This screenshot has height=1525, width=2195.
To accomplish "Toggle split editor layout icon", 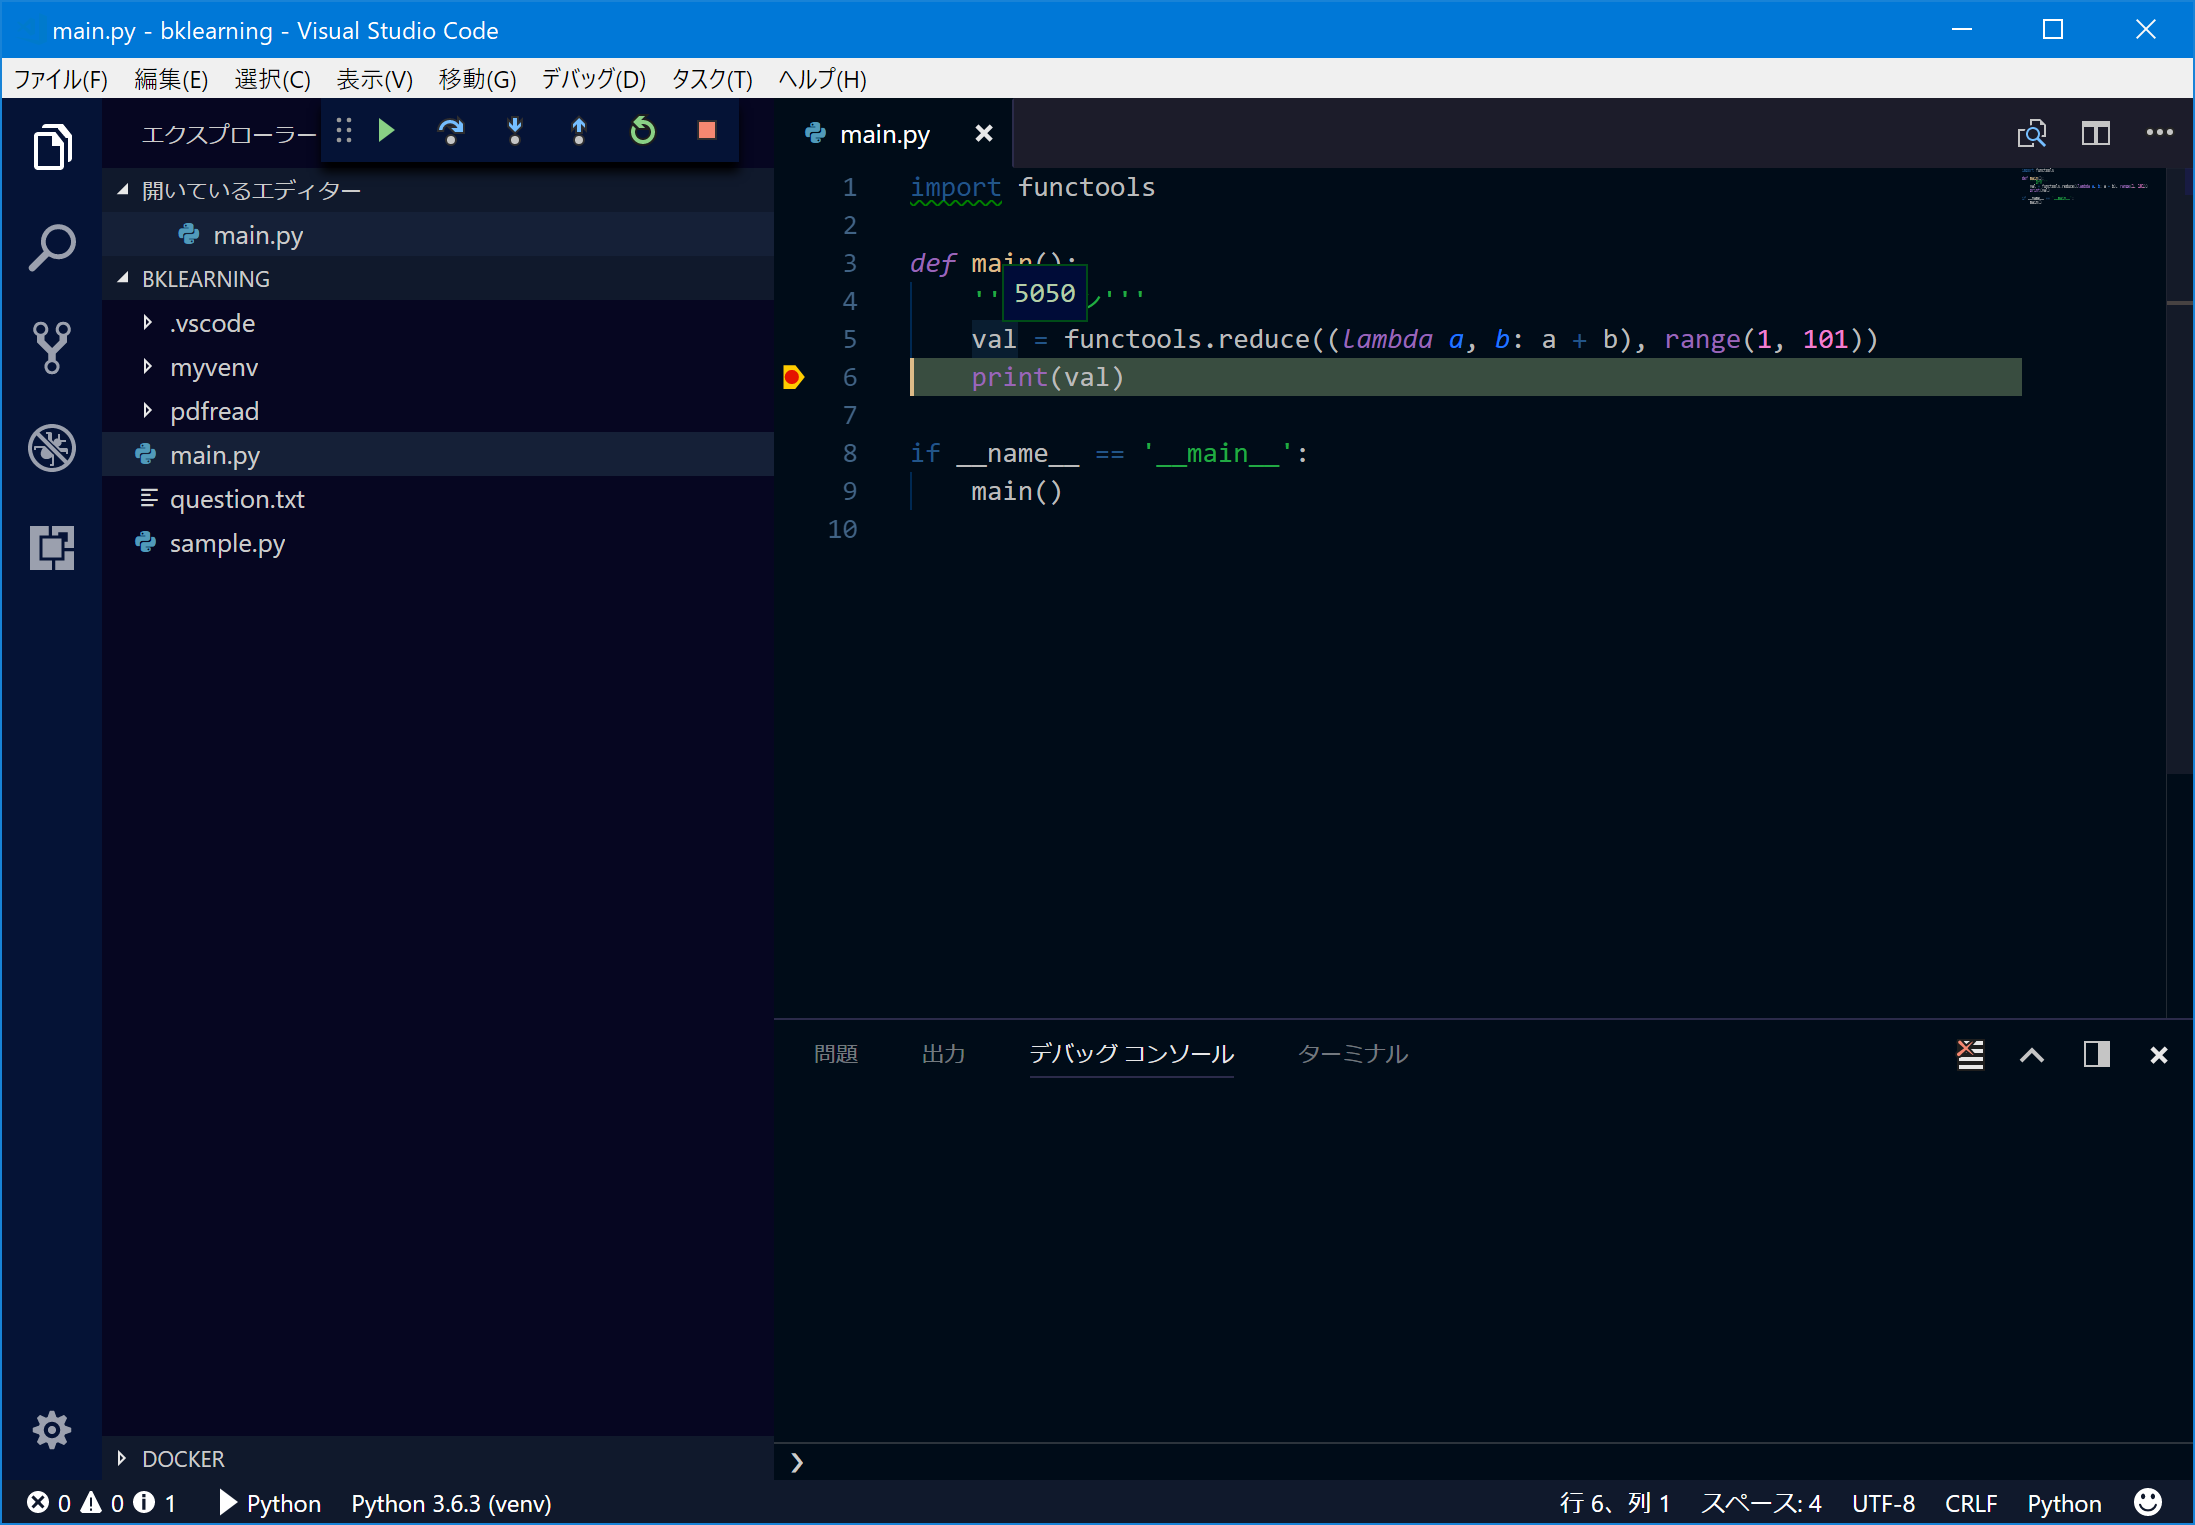I will (2095, 133).
